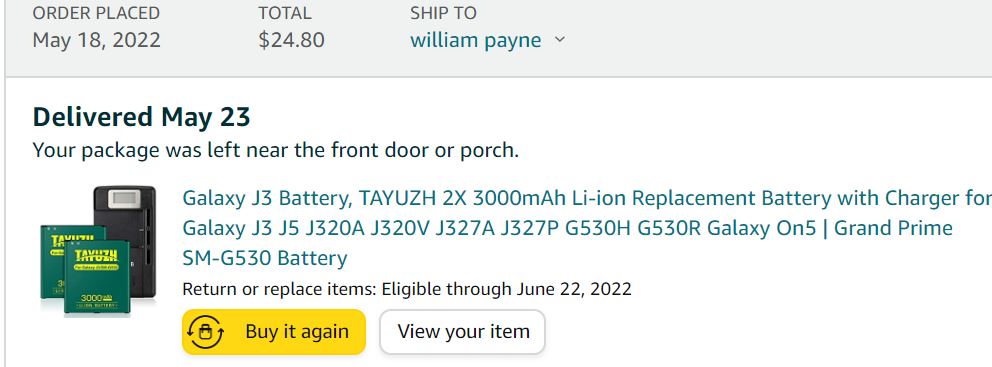The image size is (992, 367).
Task: Click the title line listing J320A J320V models
Action: pos(567,228)
